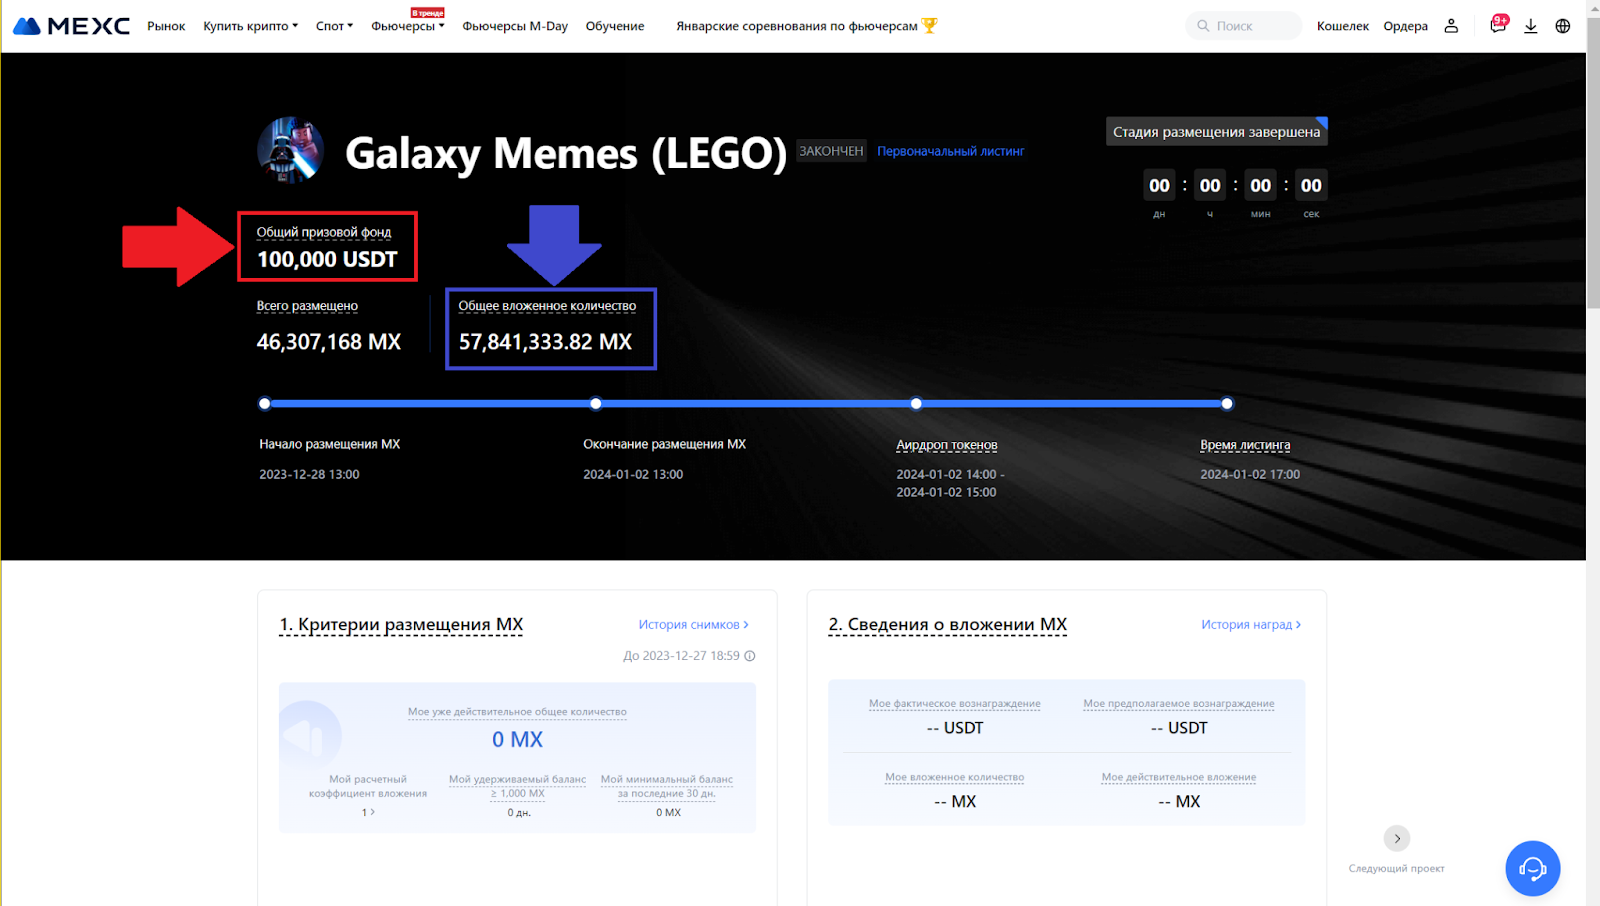Open the Первоначальный листинг link
This screenshot has height=906, width=1600.
pos(951,151)
